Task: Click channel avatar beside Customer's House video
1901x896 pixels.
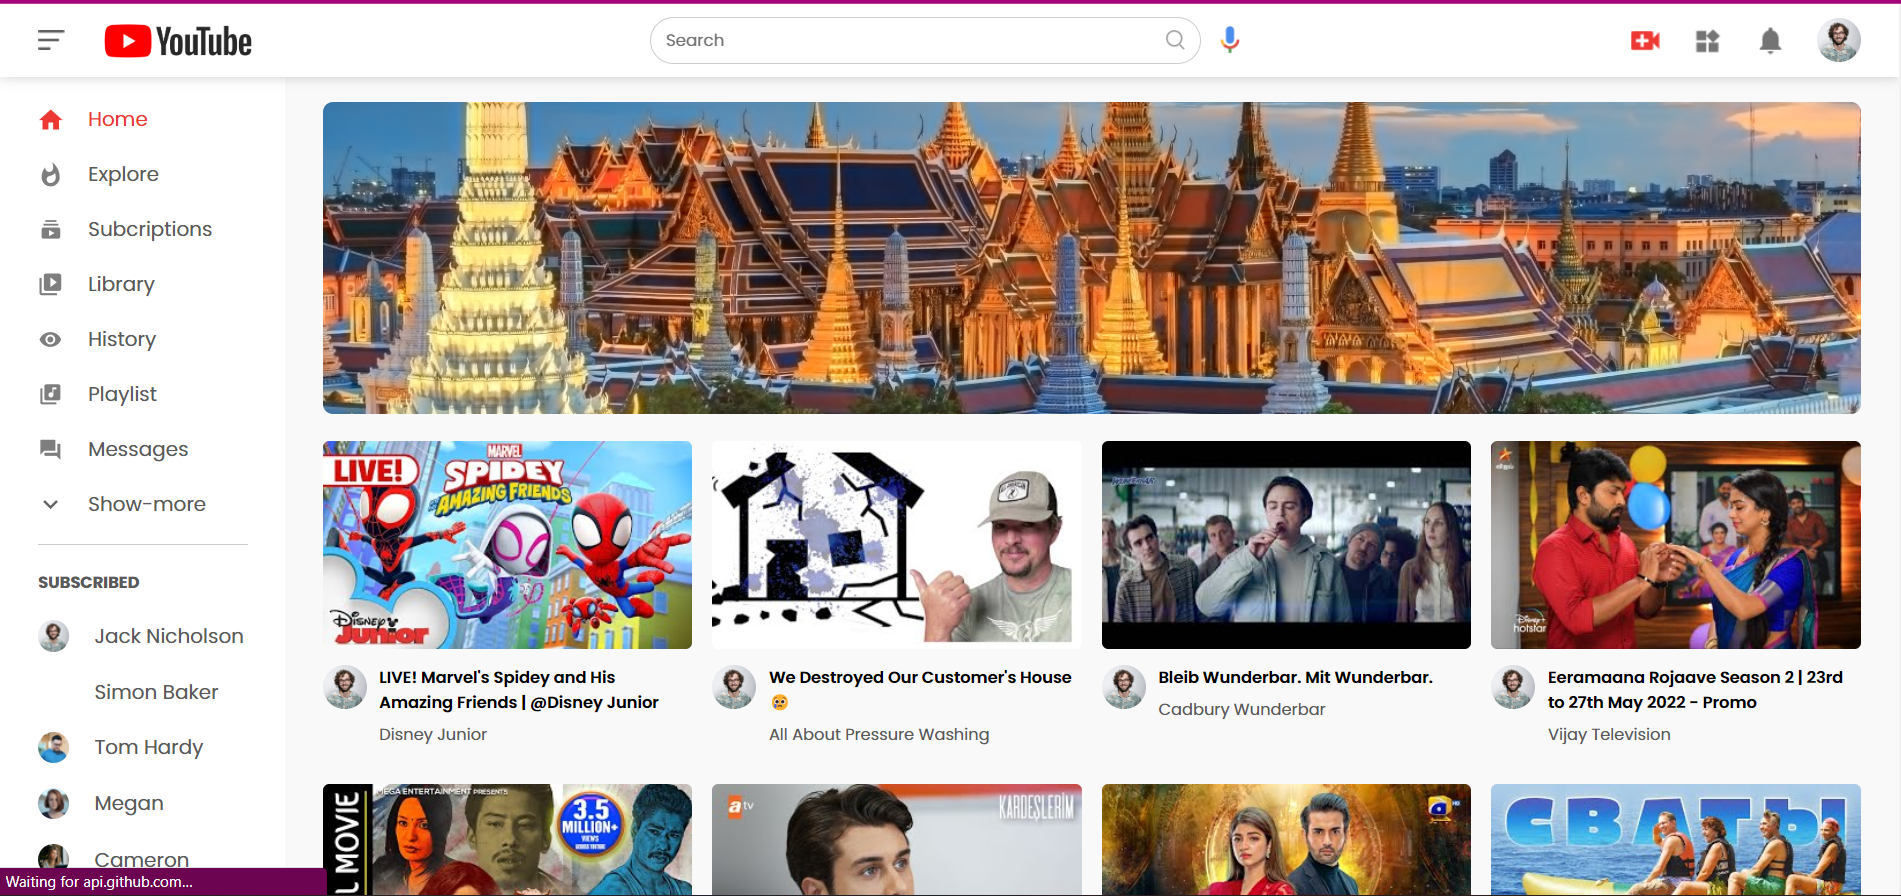Action: click(x=734, y=688)
